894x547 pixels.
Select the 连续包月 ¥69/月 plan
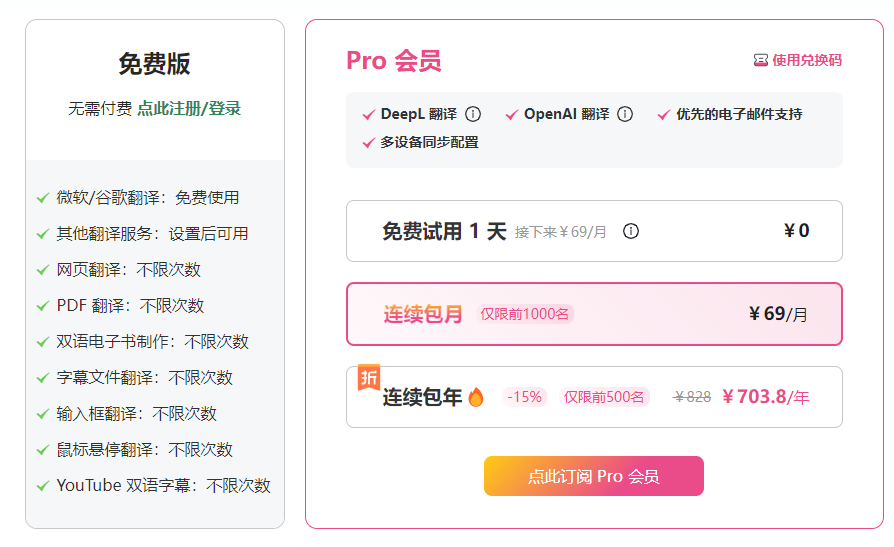coord(594,314)
